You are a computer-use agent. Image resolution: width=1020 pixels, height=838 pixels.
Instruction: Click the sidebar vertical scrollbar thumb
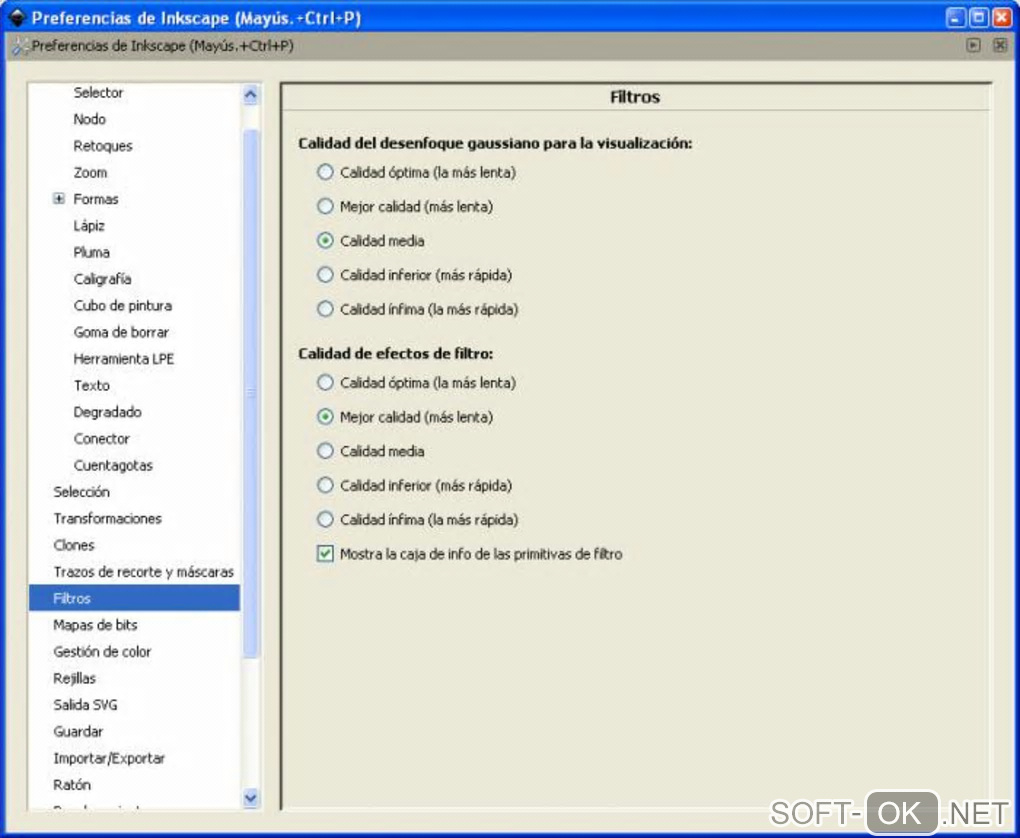pyautogui.click(x=250, y=394)
